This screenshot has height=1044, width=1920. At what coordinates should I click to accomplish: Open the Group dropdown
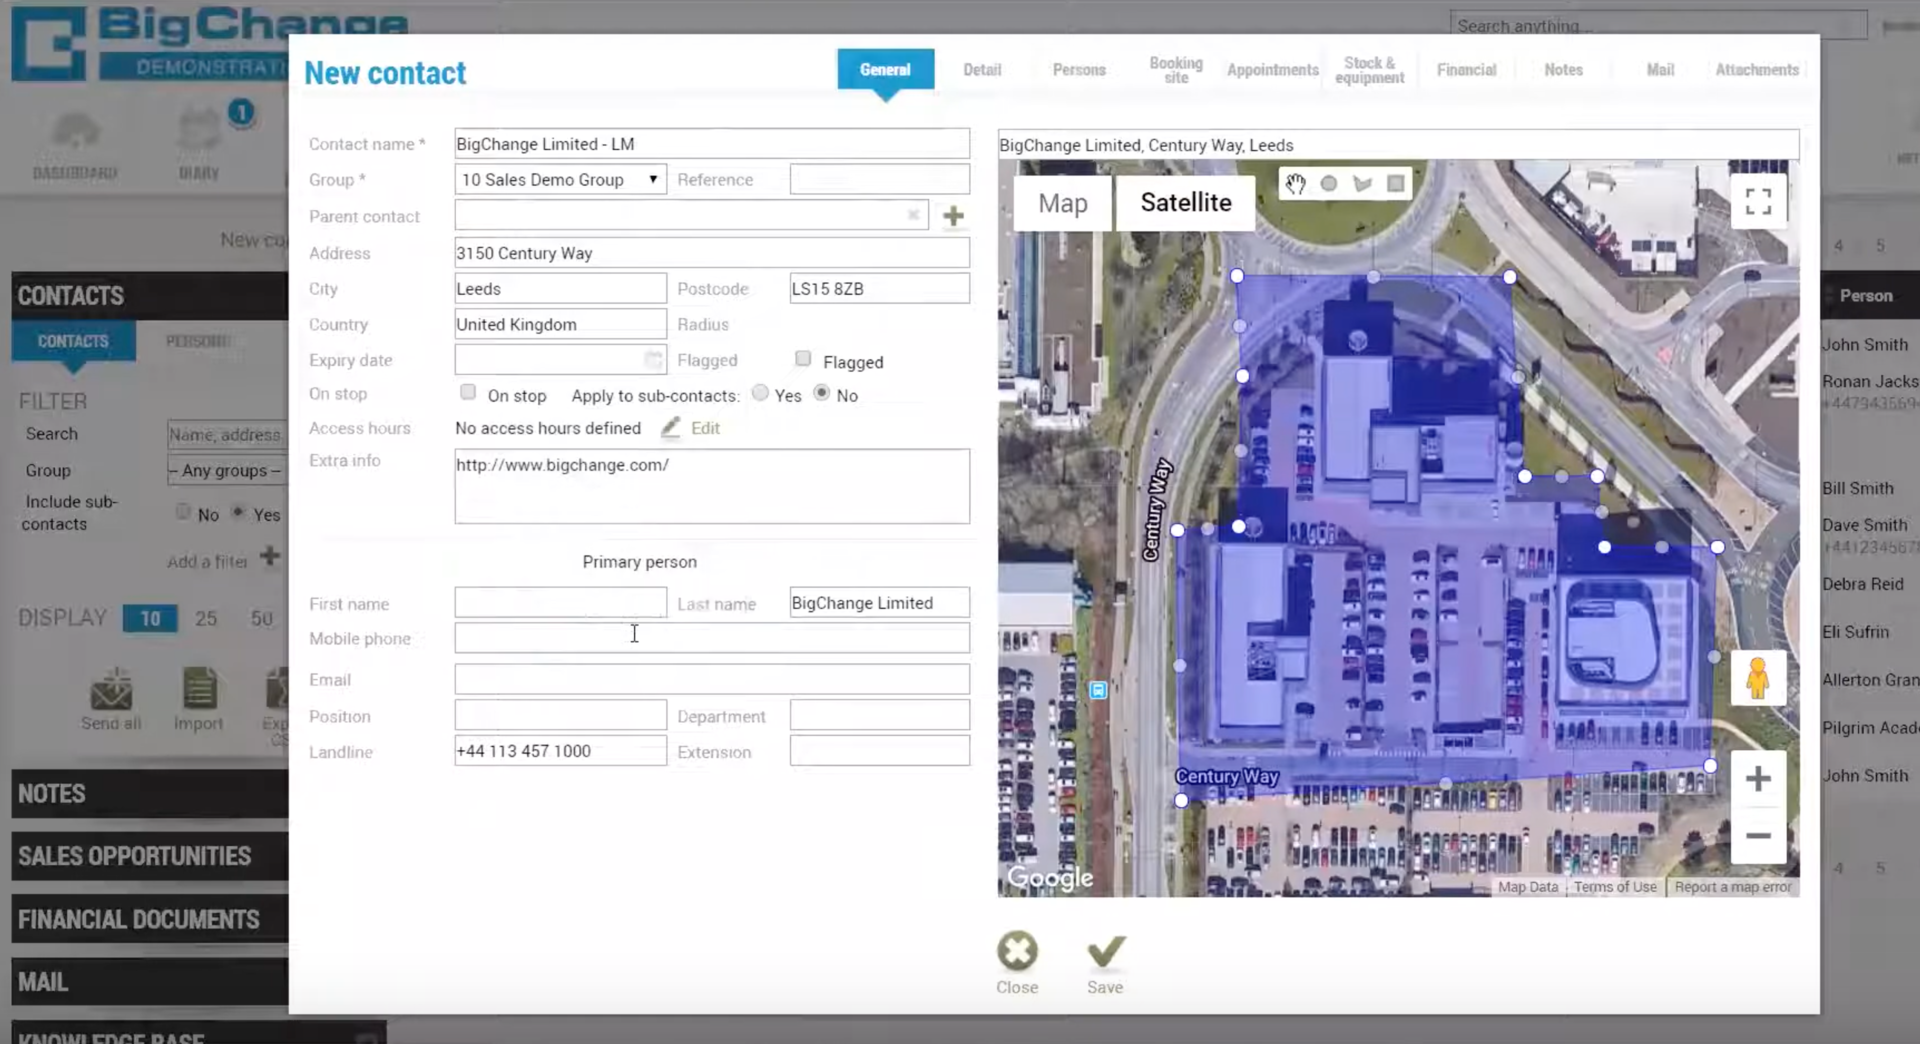point(560,180)
